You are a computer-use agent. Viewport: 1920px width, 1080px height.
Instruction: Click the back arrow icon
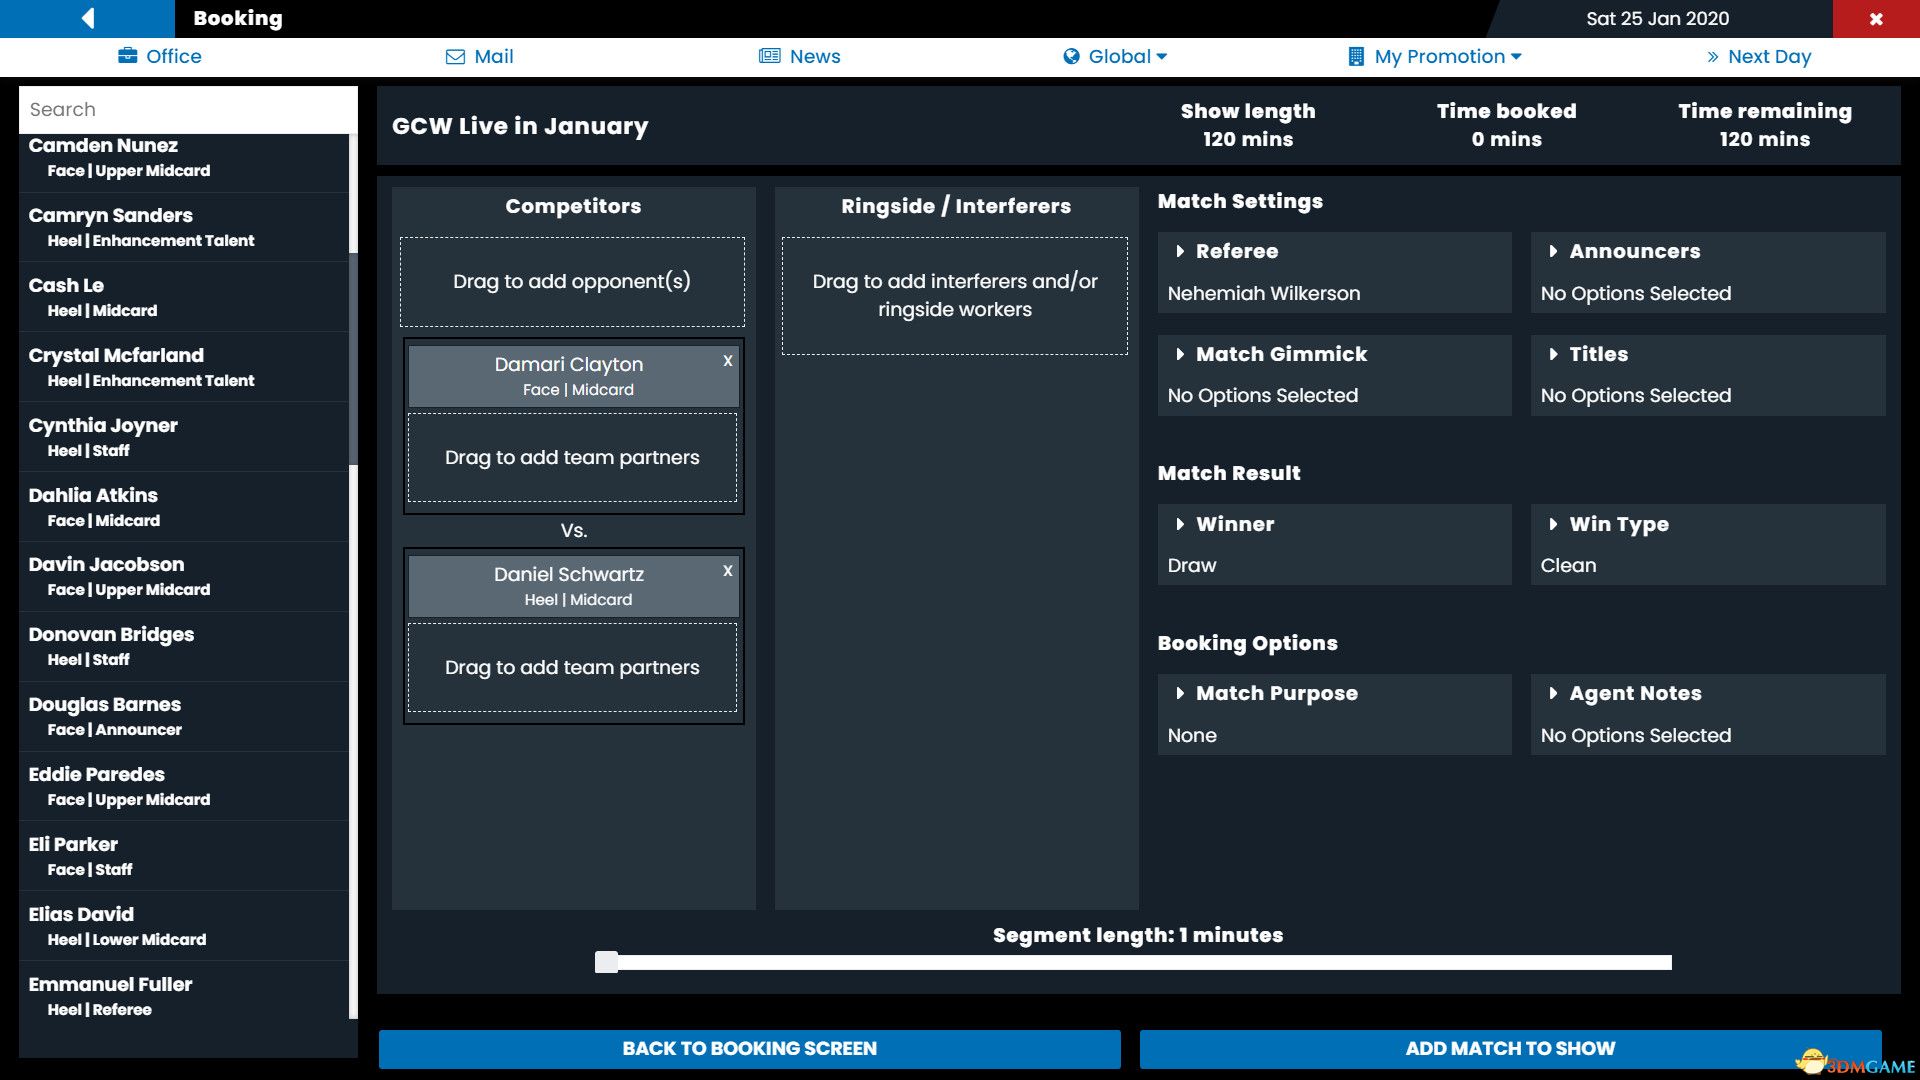click(x=88, y=18)
